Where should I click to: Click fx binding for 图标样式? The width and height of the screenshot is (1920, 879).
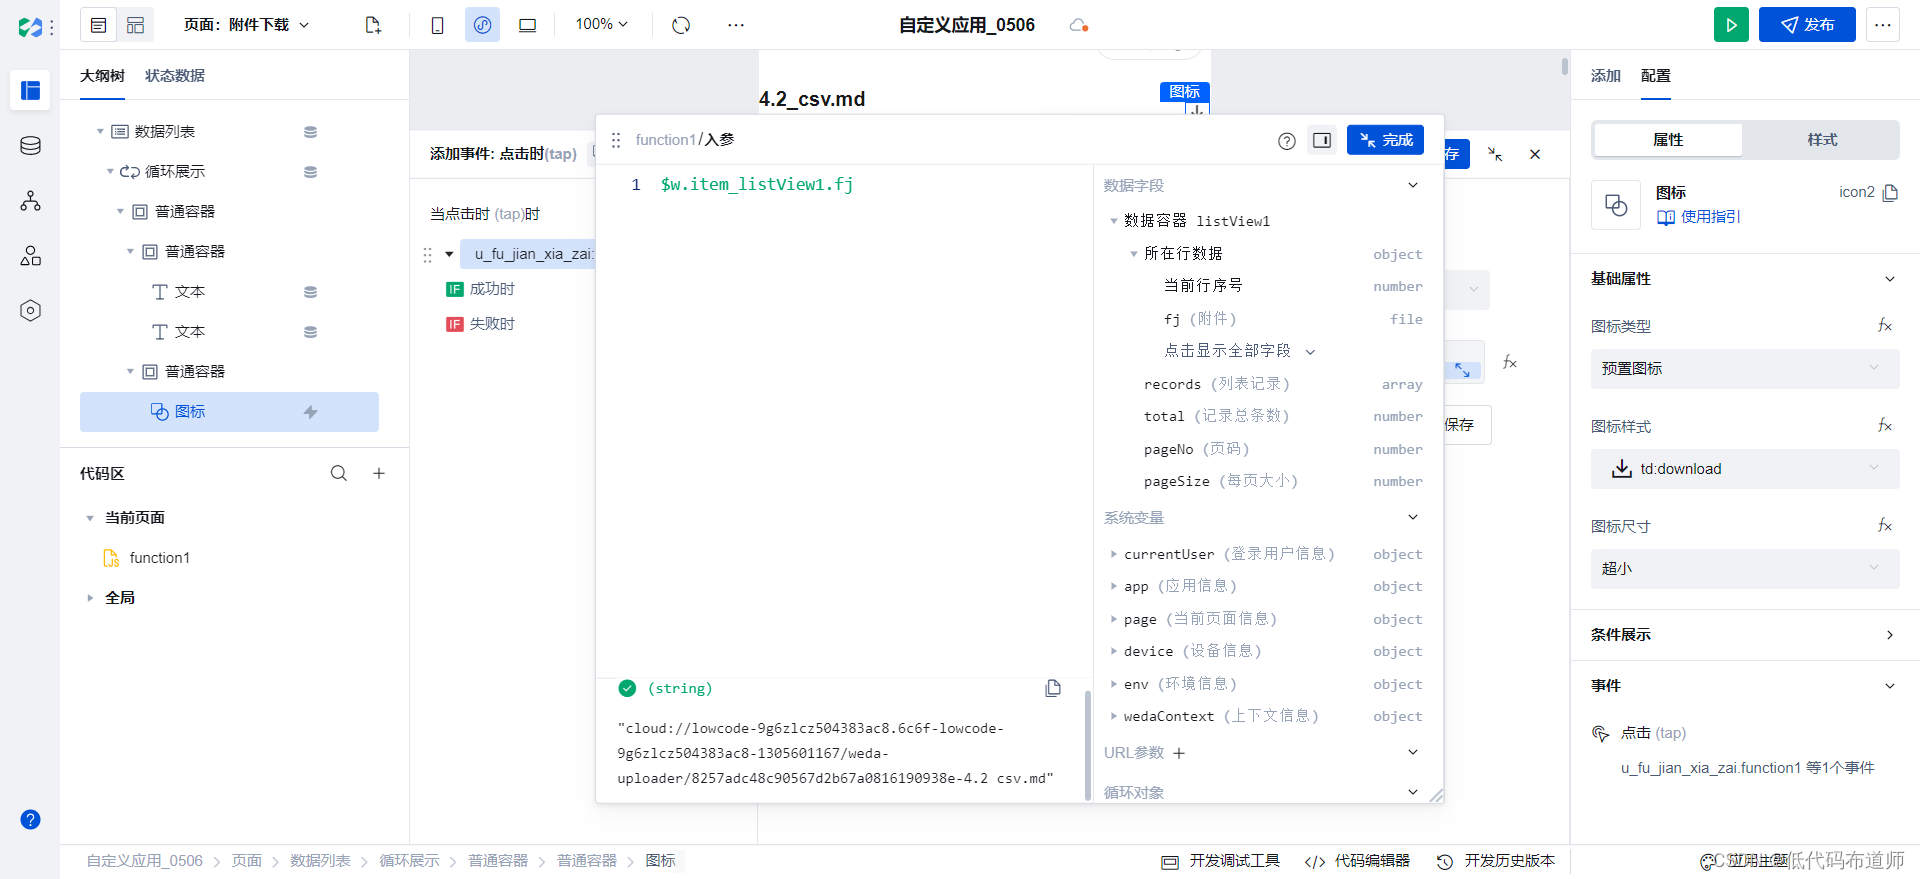coord(1885,425)
